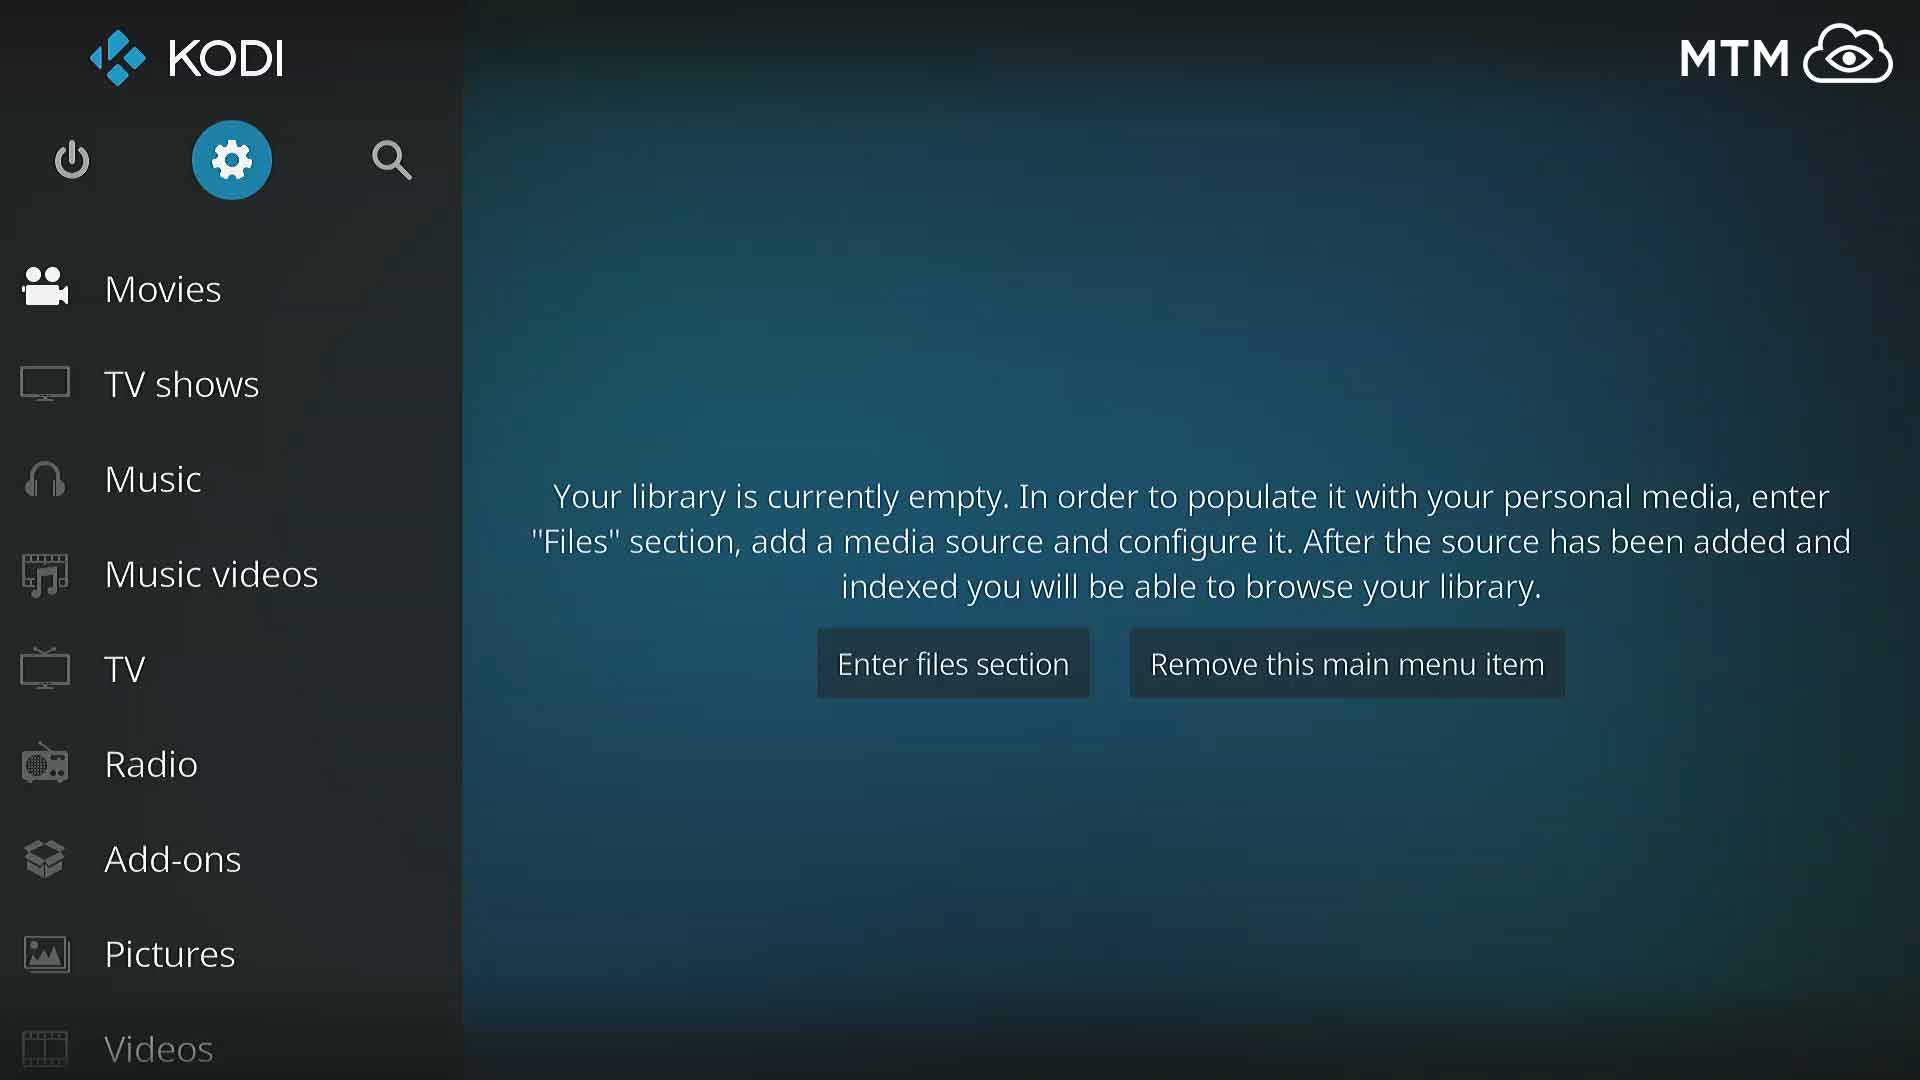Expand the Add-ons section
The image size is (1920, 1080).
pos(173,858)
